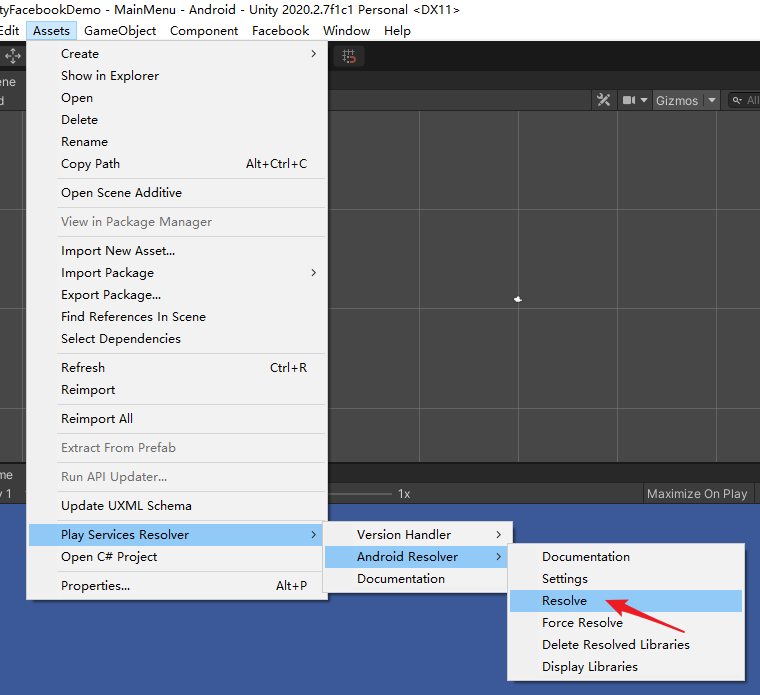Open the Help menu
This screenshot has width=760, height=695.
397,31
